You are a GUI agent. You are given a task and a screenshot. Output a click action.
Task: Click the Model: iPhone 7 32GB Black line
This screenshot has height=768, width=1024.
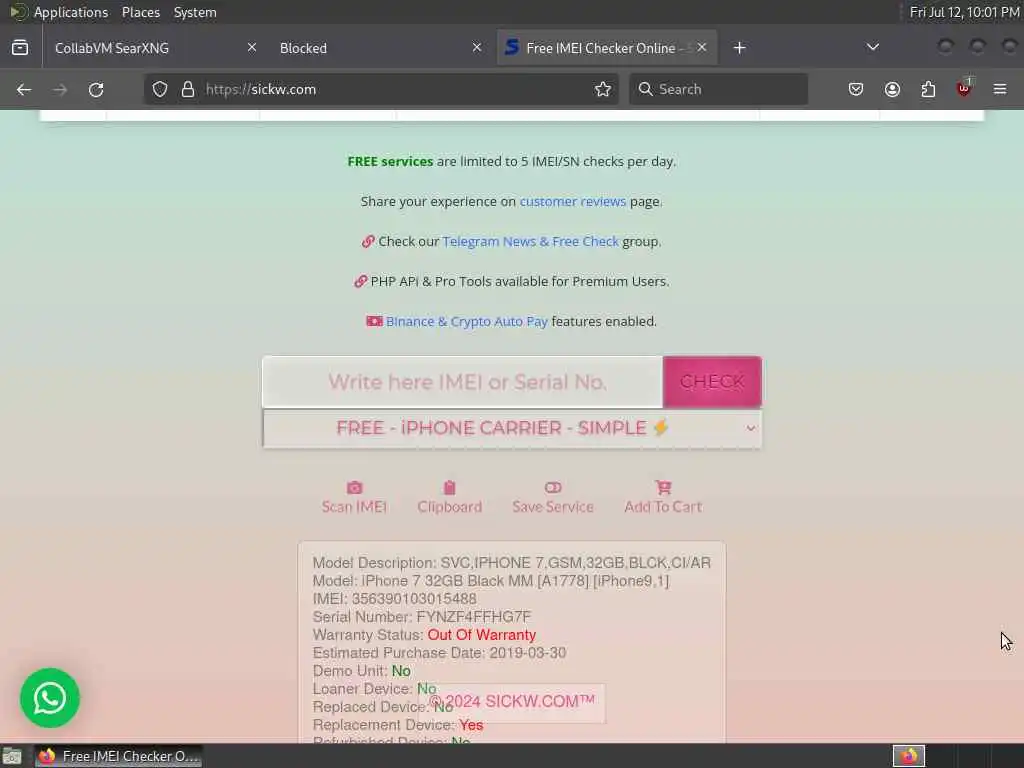(x=491, y=581)
